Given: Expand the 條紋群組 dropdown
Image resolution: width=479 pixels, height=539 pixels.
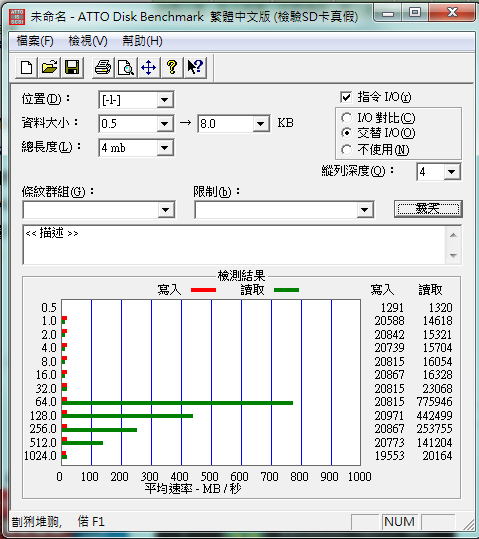Looking at the screenshot, I should pyautogui.click(x=165, y=210).
